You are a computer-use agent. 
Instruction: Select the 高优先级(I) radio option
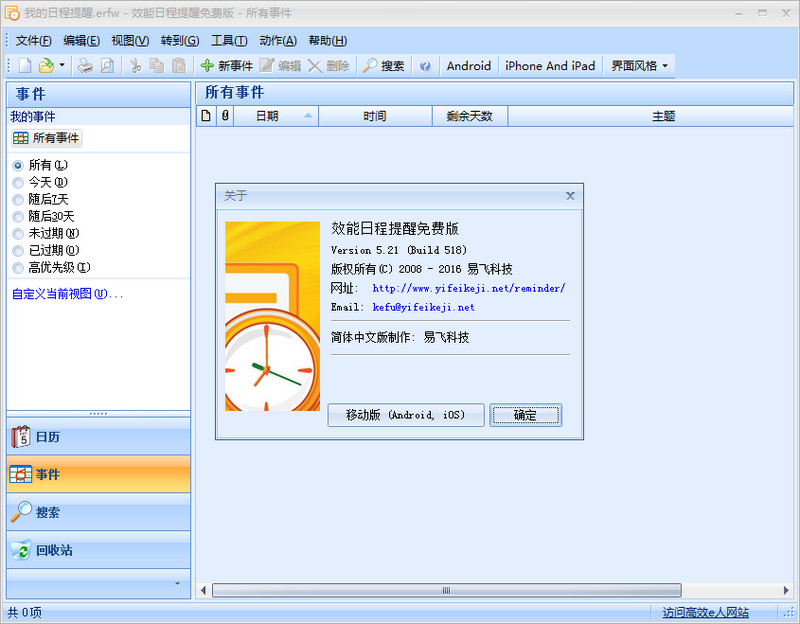pos(52,267)
